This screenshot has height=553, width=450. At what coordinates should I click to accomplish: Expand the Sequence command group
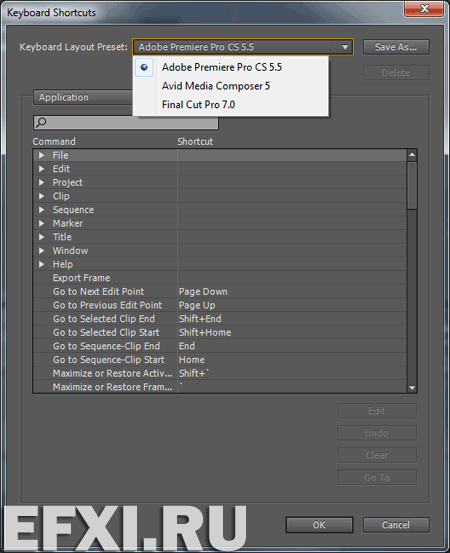pos(42,210)
